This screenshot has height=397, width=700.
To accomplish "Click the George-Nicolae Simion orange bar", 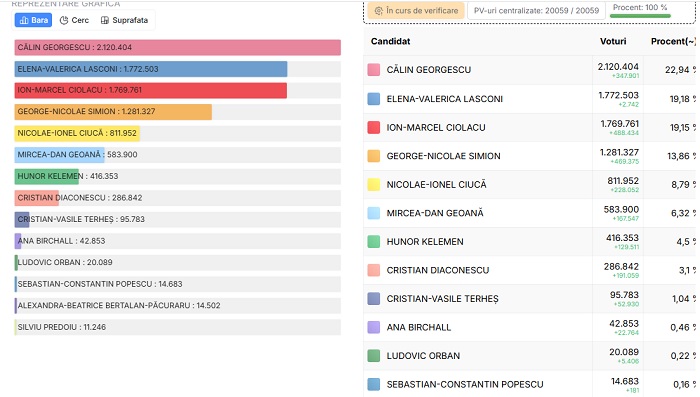I will 113,112.
